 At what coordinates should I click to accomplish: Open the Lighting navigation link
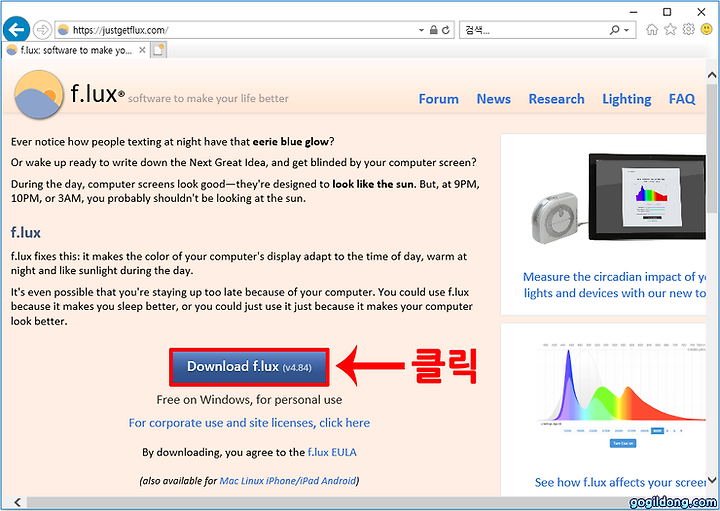pos(627,99)
